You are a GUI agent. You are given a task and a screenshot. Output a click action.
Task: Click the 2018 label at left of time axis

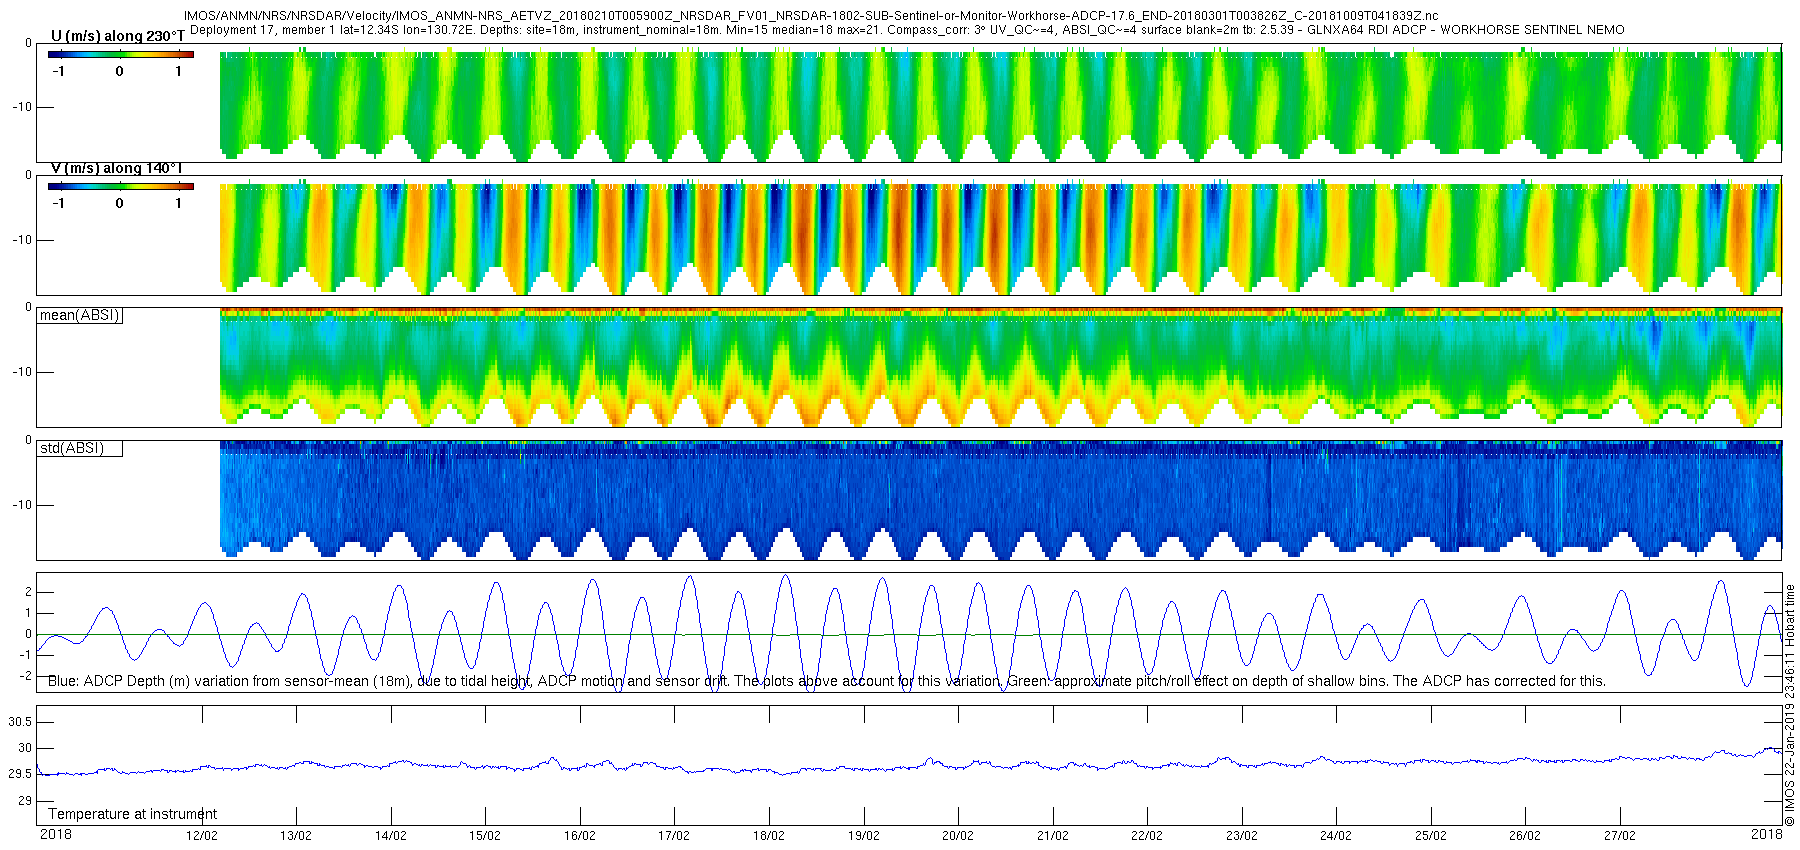56,834
